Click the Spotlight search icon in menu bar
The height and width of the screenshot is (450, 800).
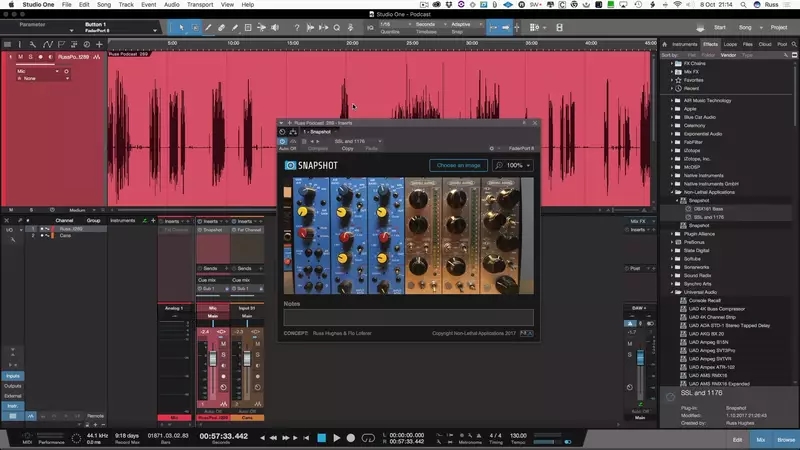743,5
